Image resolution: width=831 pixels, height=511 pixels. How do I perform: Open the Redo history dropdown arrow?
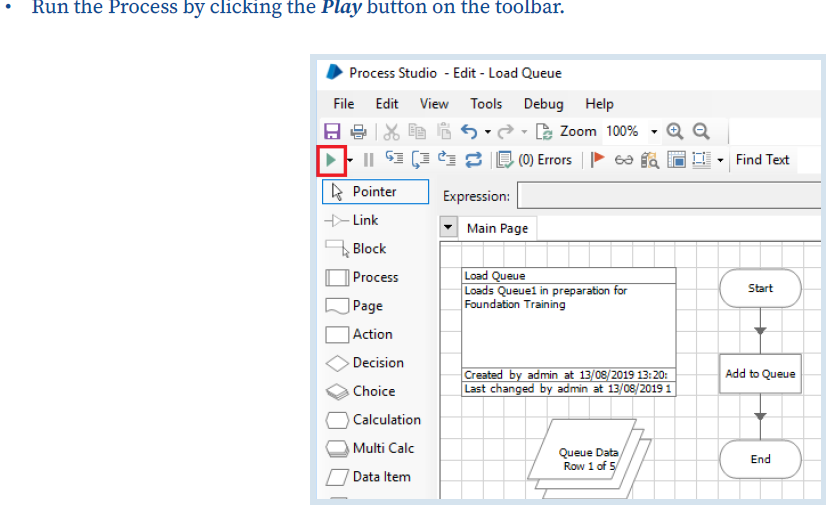click(524, 131)
